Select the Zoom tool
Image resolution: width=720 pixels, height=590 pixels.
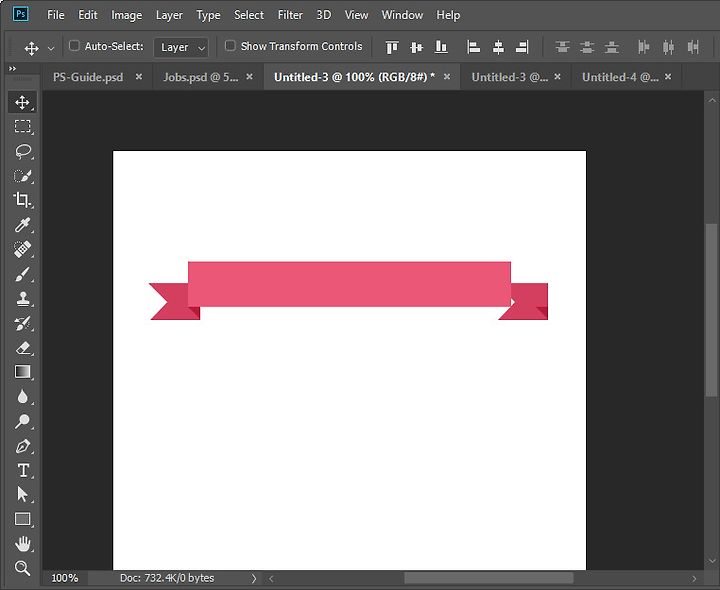click(22, 568)
